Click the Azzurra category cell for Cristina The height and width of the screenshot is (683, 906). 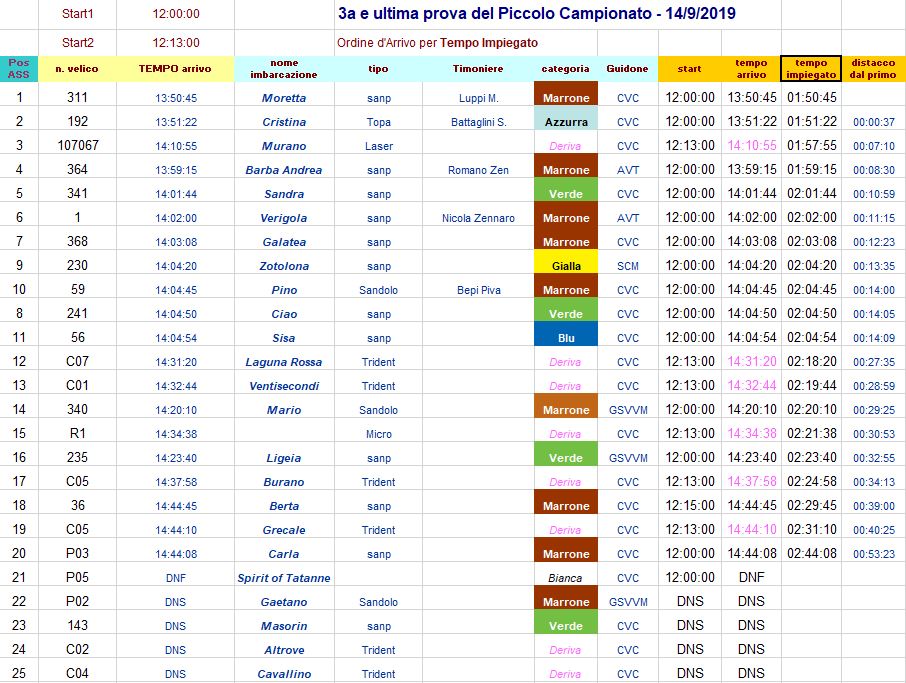point(566,122)
